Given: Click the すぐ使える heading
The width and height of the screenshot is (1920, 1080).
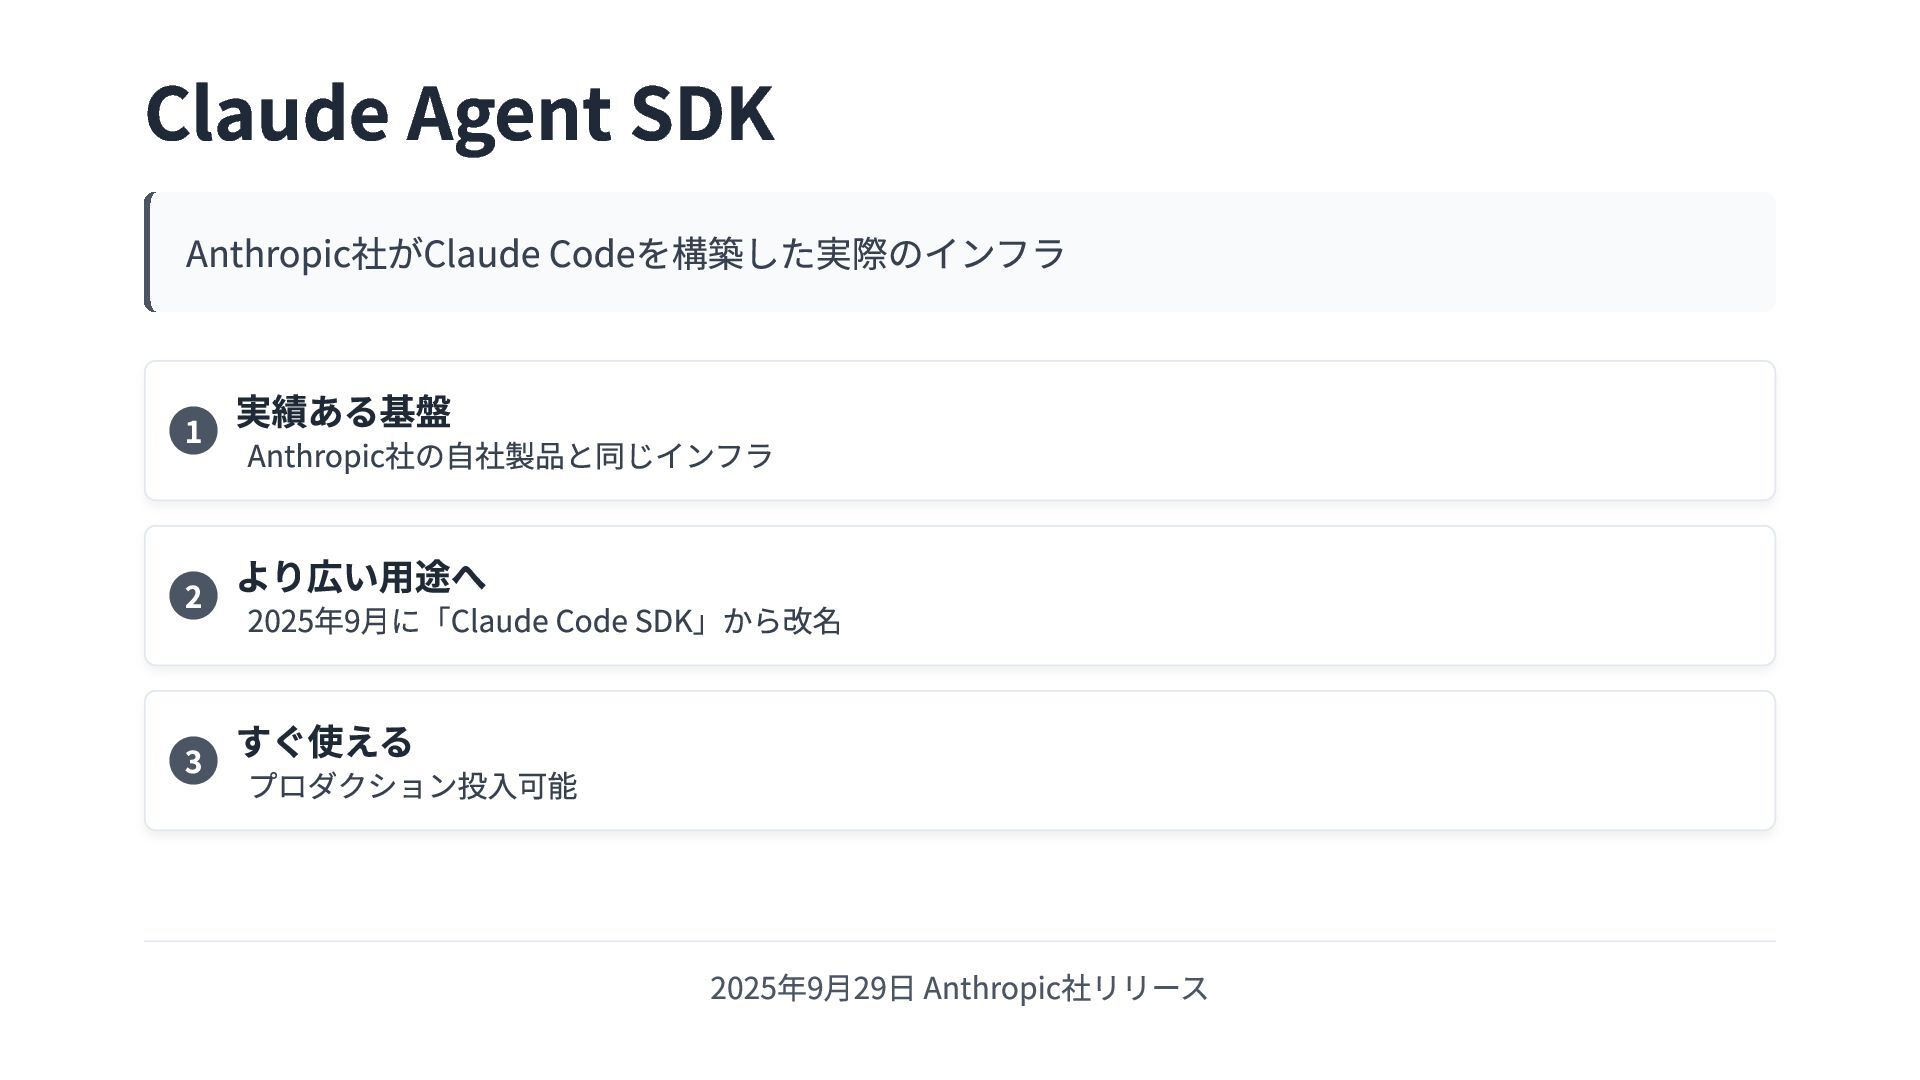Looking at the screenshot, I should pyautogui.click(x=325, y=741).
